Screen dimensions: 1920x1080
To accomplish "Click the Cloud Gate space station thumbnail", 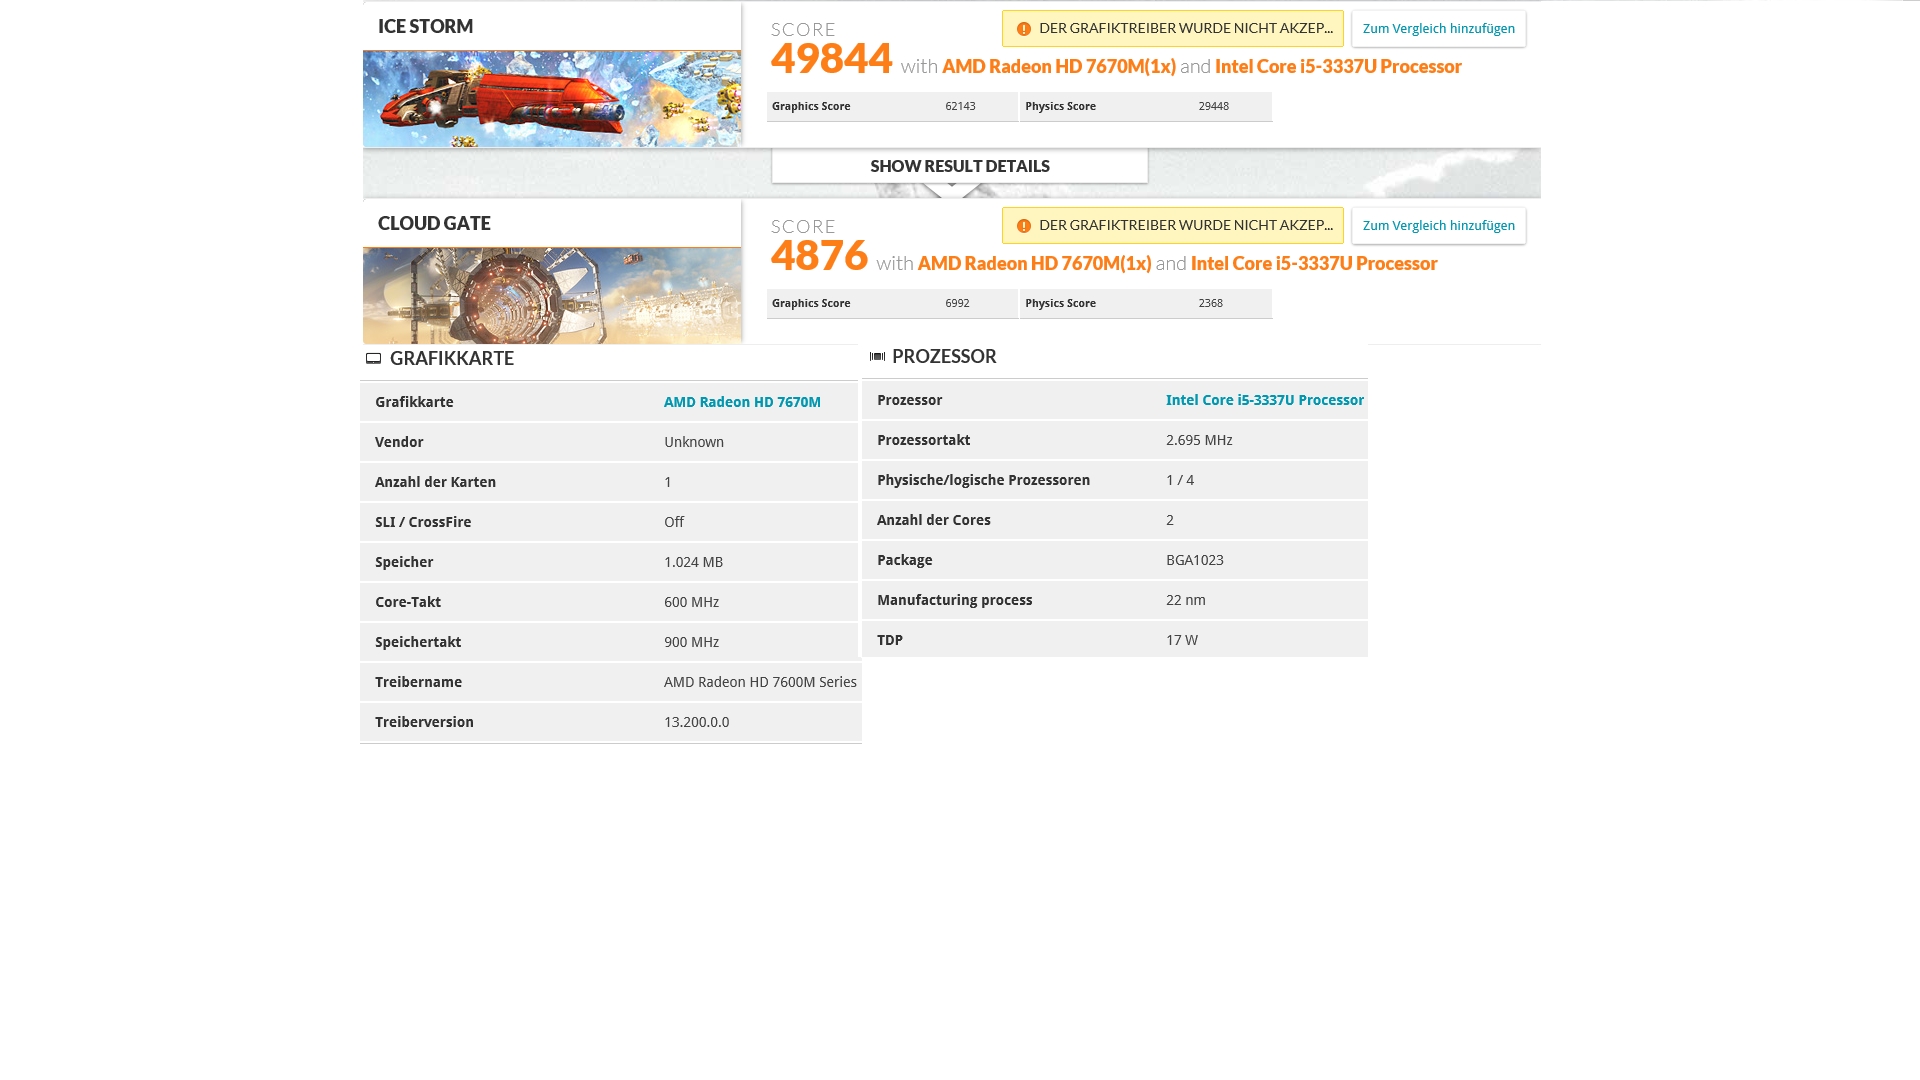I will (551, 296).
